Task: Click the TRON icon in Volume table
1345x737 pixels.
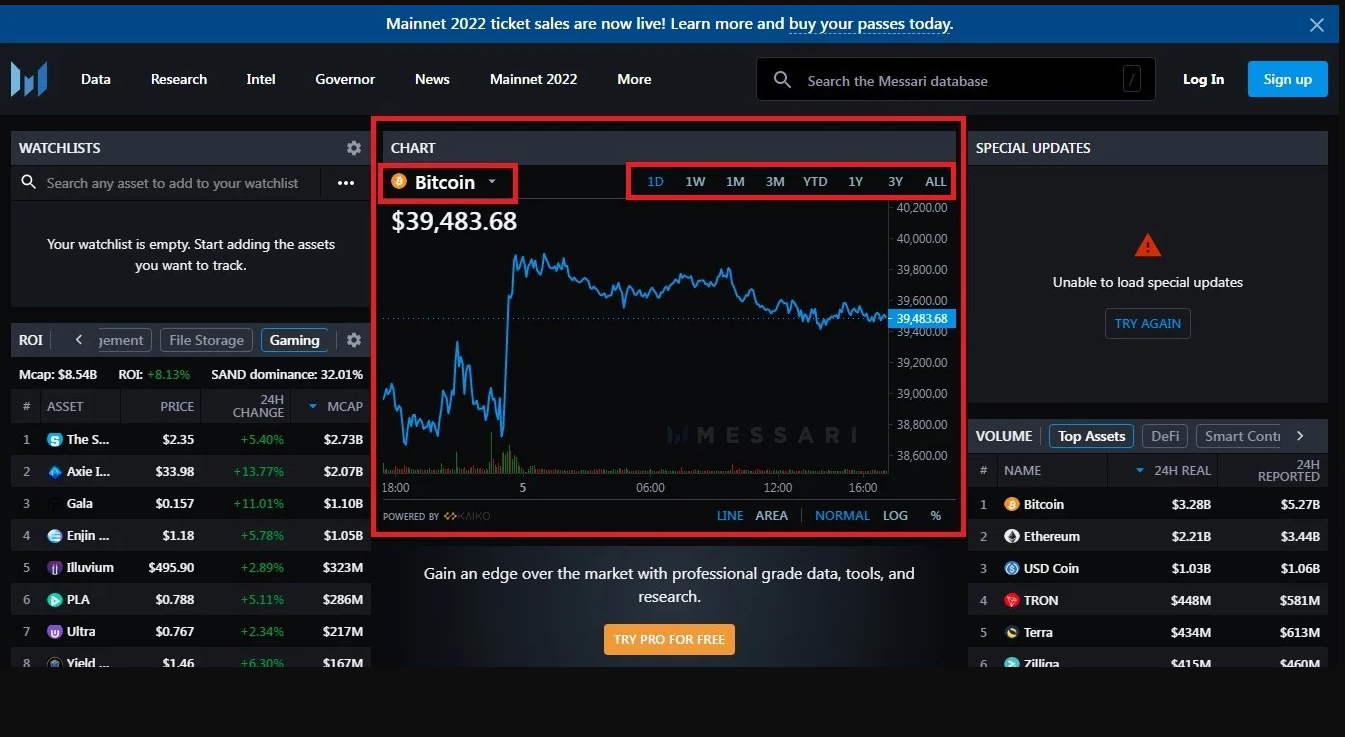Action: (x=1012, y=600)
